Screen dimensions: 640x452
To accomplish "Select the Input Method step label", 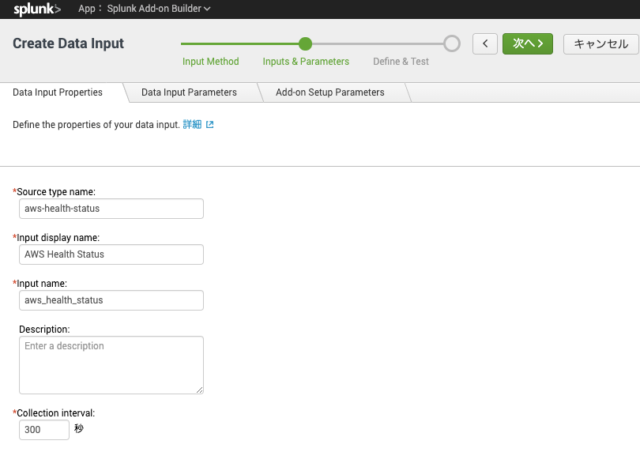I will click(211, 61).
